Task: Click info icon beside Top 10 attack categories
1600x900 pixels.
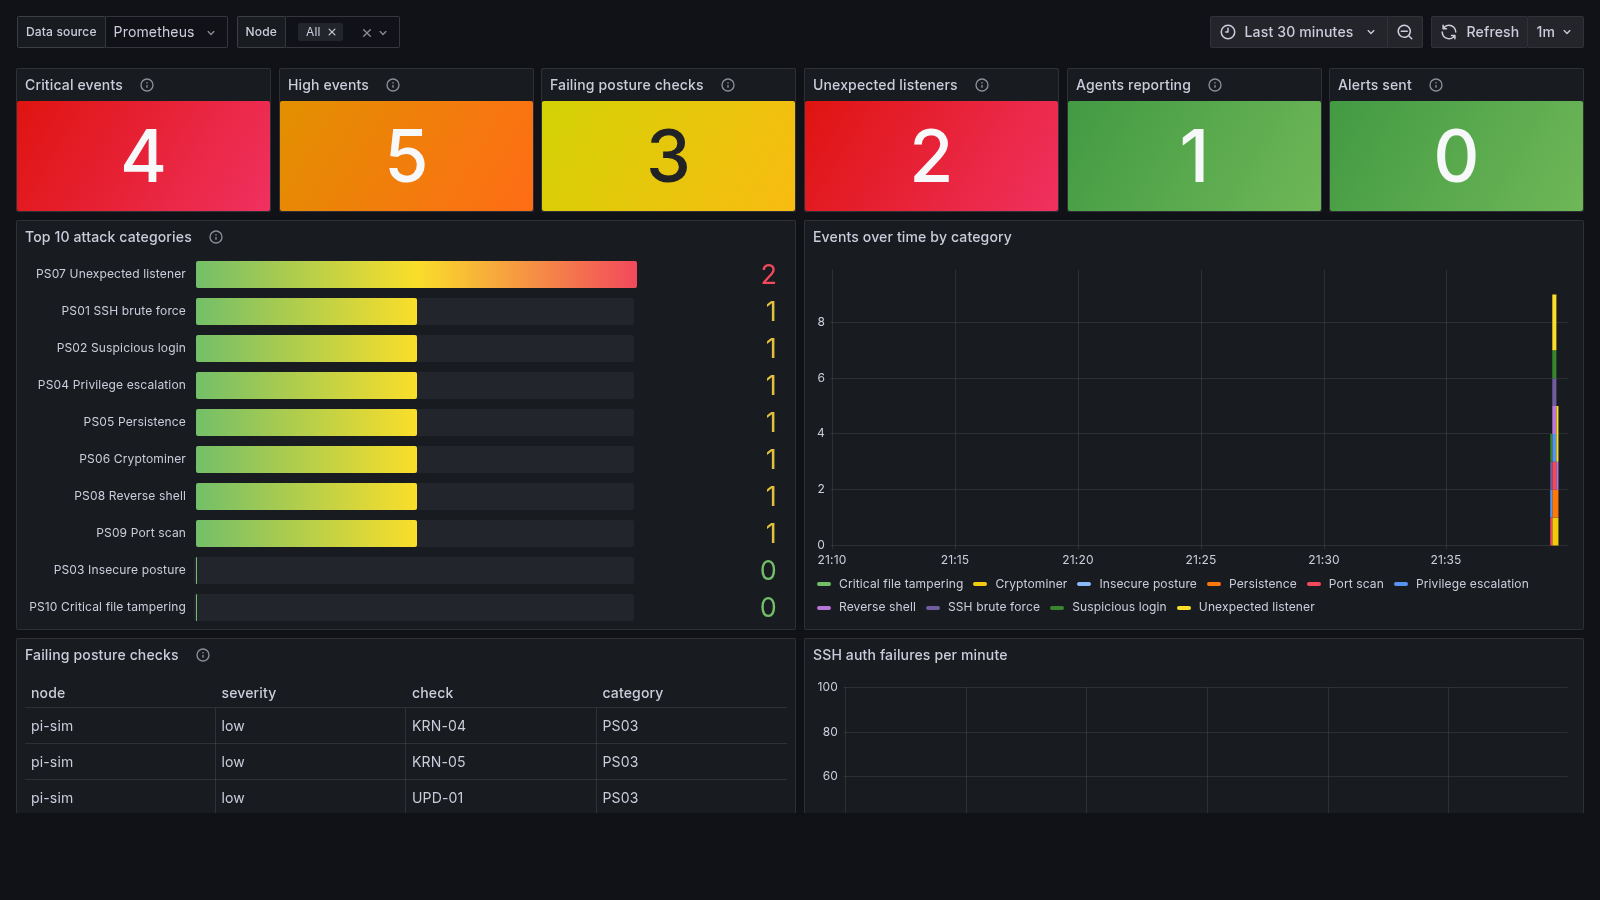Action: pos(216,237)
